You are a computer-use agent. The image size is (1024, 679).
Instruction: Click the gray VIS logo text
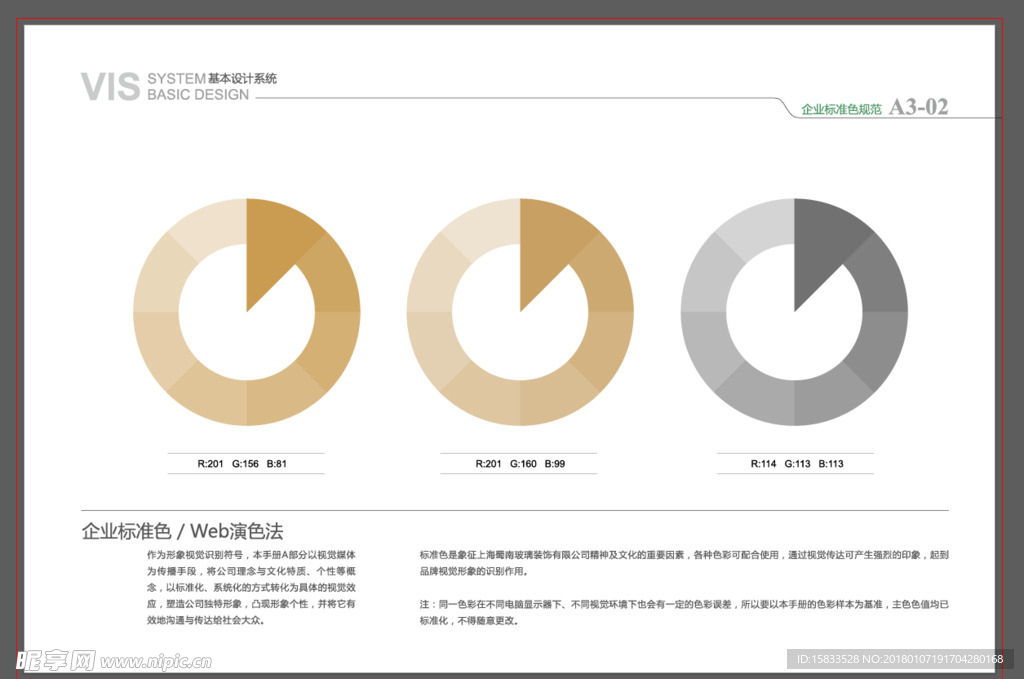click(110, 87)
